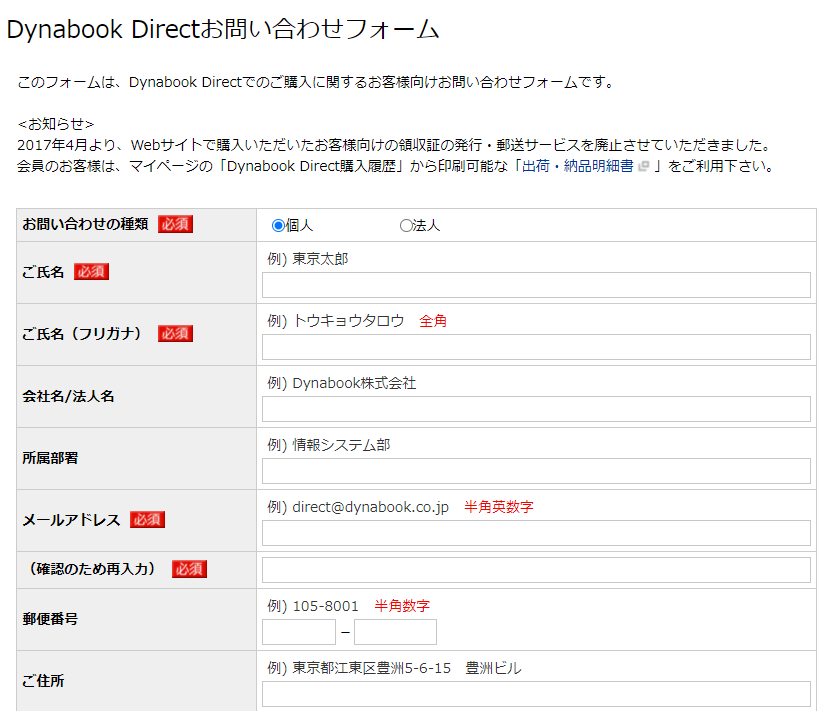Viewport: 839px width, 711px height.
Task: Click the external link icon after 納品明細書
Action: tap(644, 166)
